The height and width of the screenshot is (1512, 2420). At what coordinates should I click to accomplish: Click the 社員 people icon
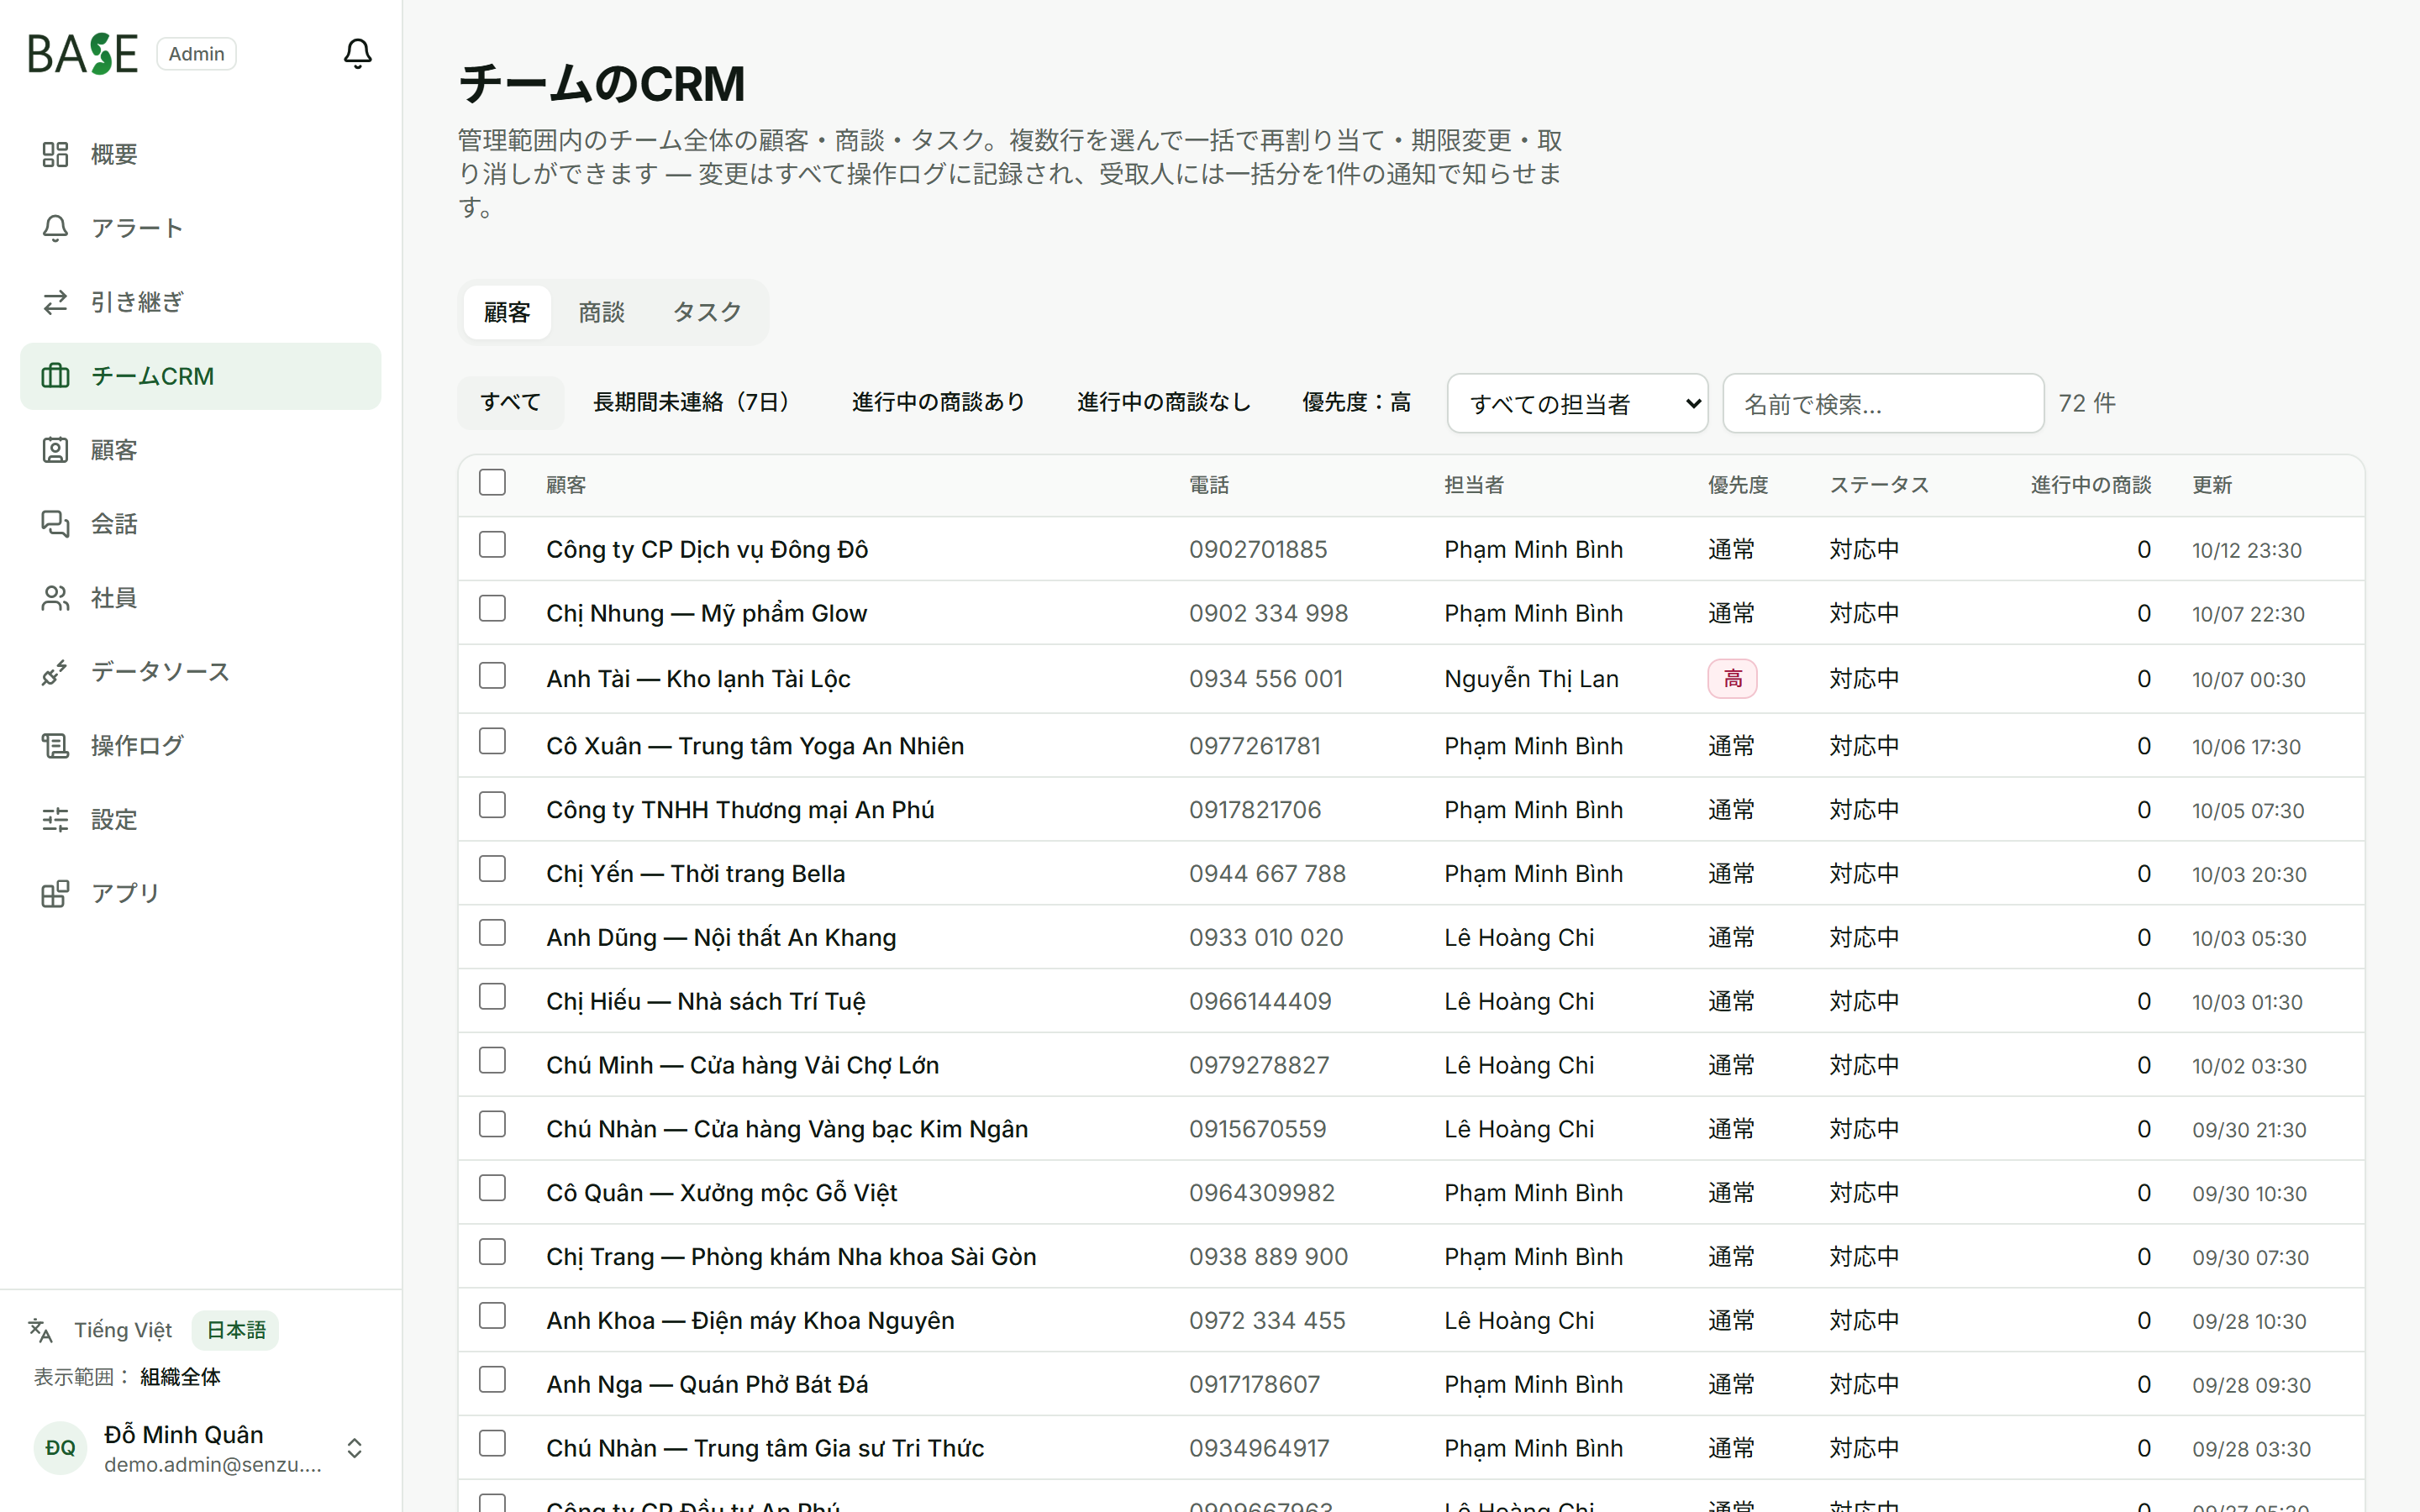55,598
